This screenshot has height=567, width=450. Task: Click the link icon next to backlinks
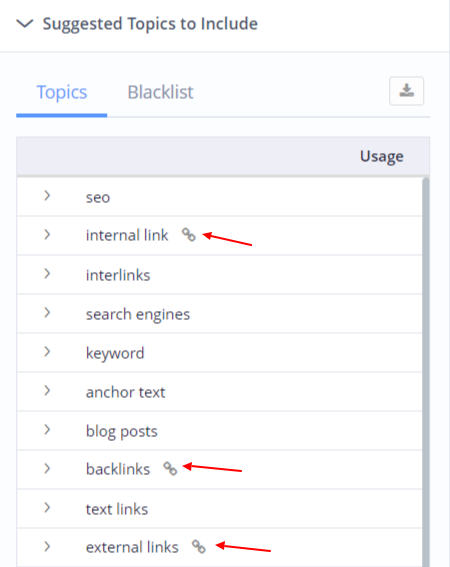point(170,469)
